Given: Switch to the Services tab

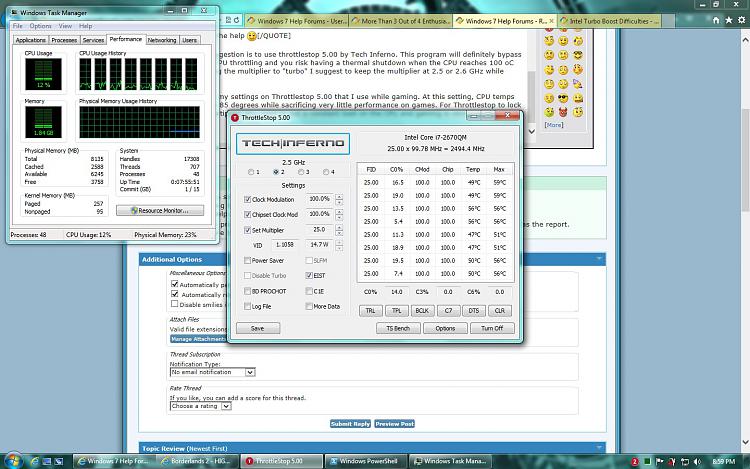Looking at the screenshot, I should click(93, 40).
